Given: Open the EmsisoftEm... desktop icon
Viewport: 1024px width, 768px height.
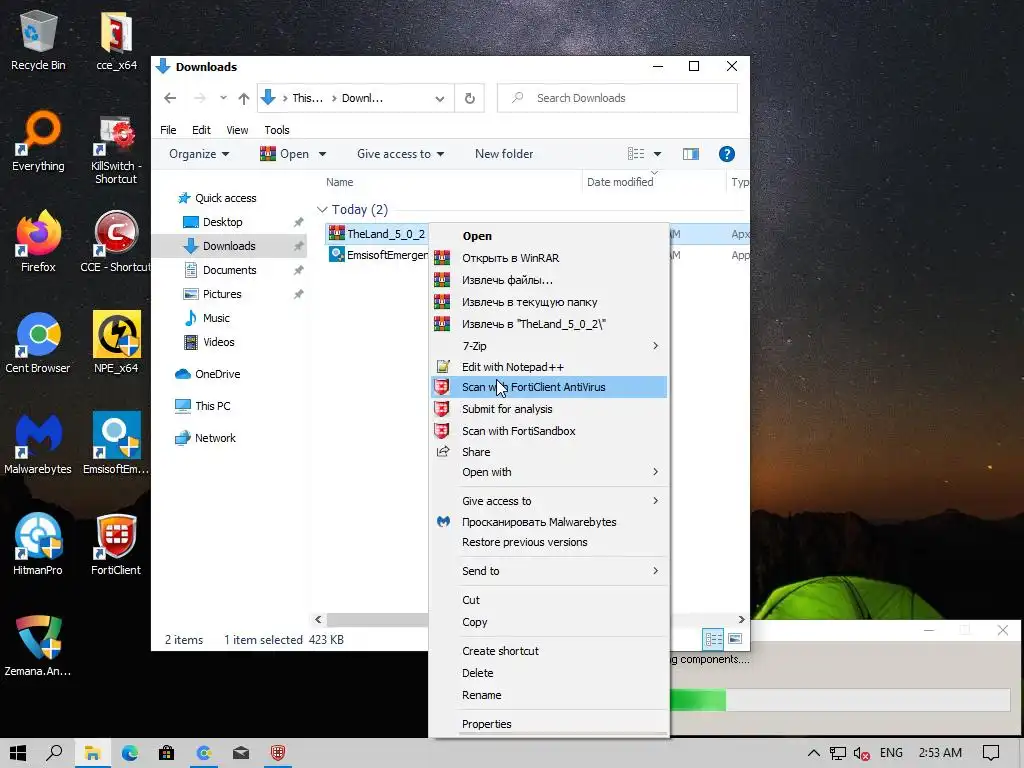Looking at the screenshot, I should coord(116,444).
